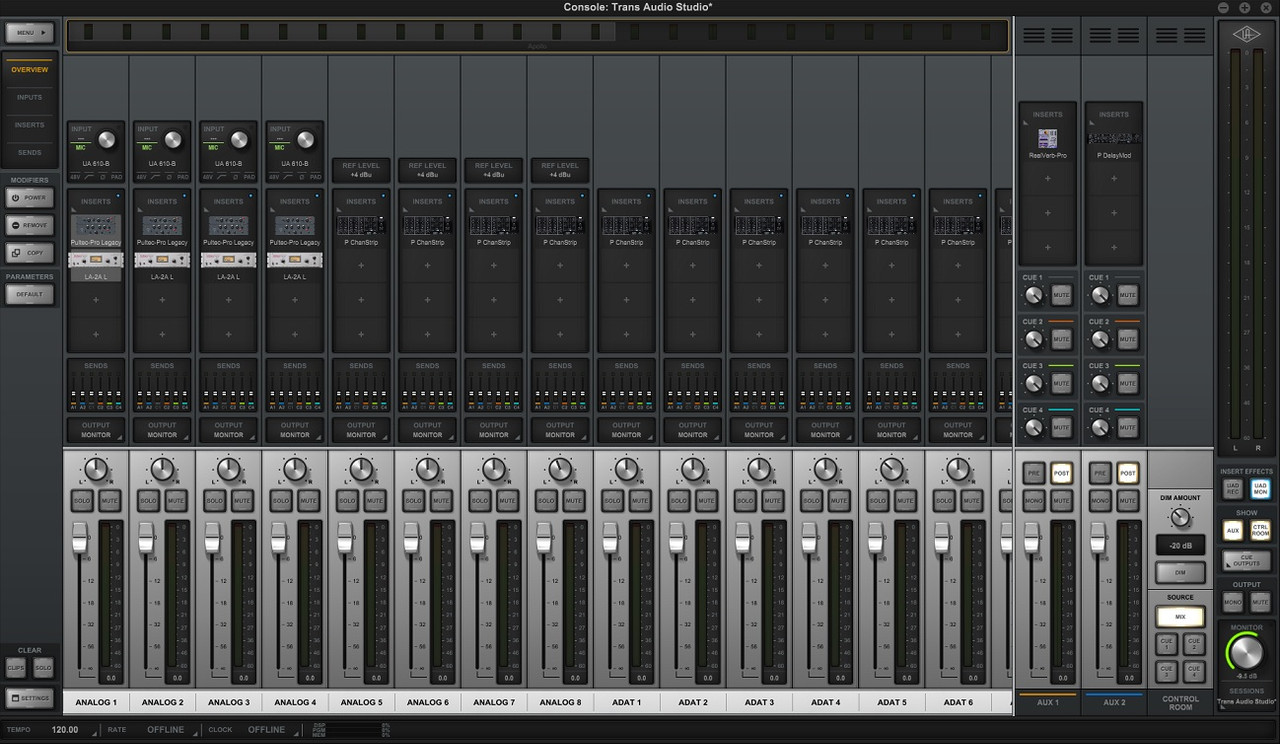Mute the Analog 3 channel
The height and width of the screenshot is (744, 1280).
(x=242, y=500)
